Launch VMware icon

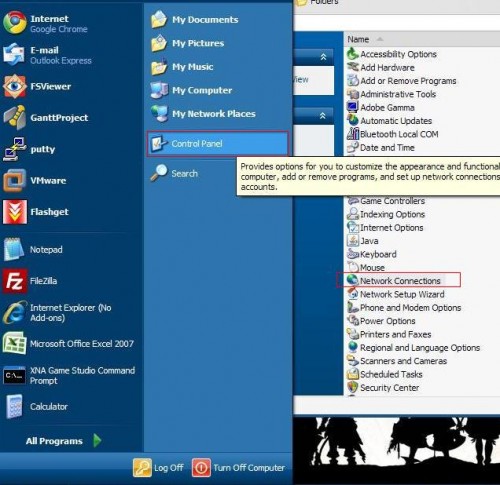coord(14,180)
